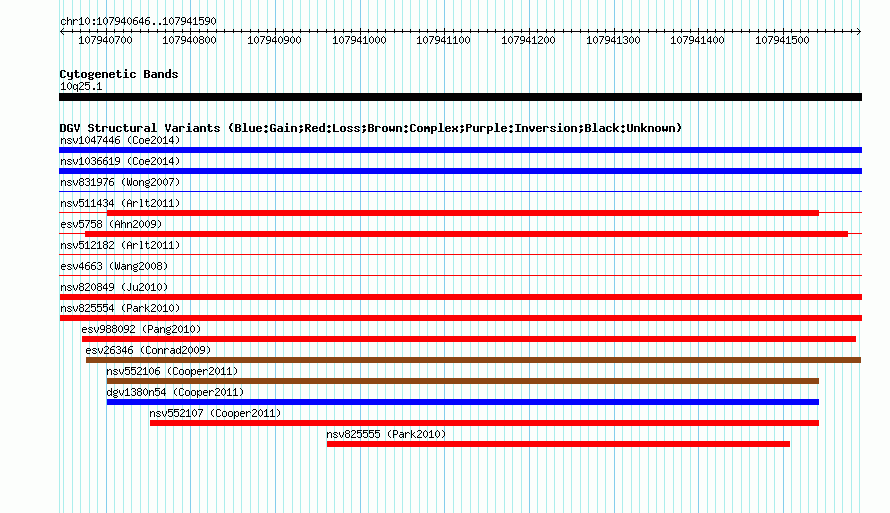Click the nsv831976 (Wong2007) label

point(120,182)
